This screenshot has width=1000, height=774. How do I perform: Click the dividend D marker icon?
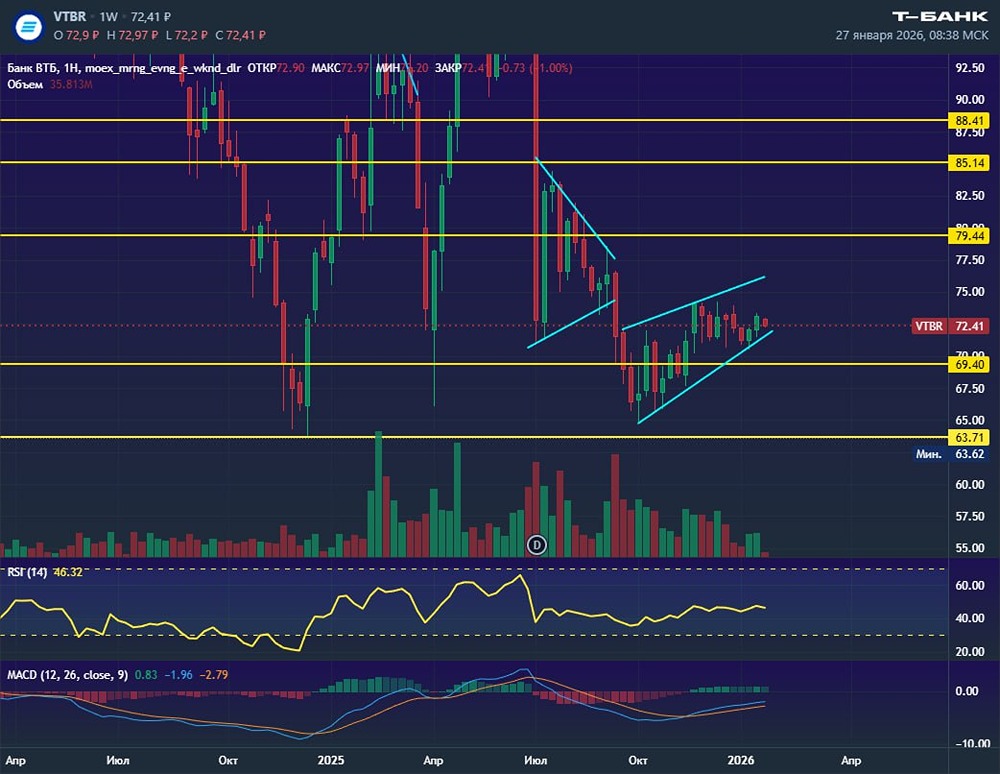(537, 545)
